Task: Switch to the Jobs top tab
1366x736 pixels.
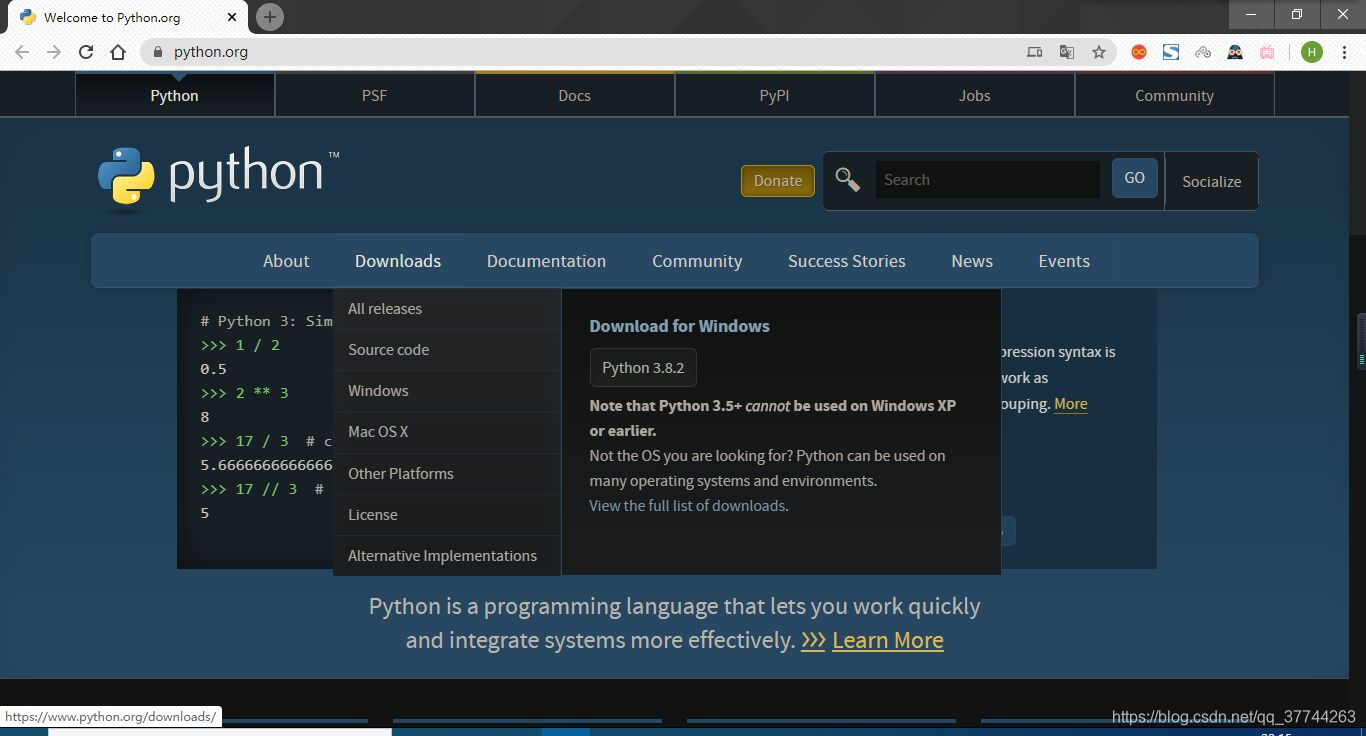Action: 975,96
